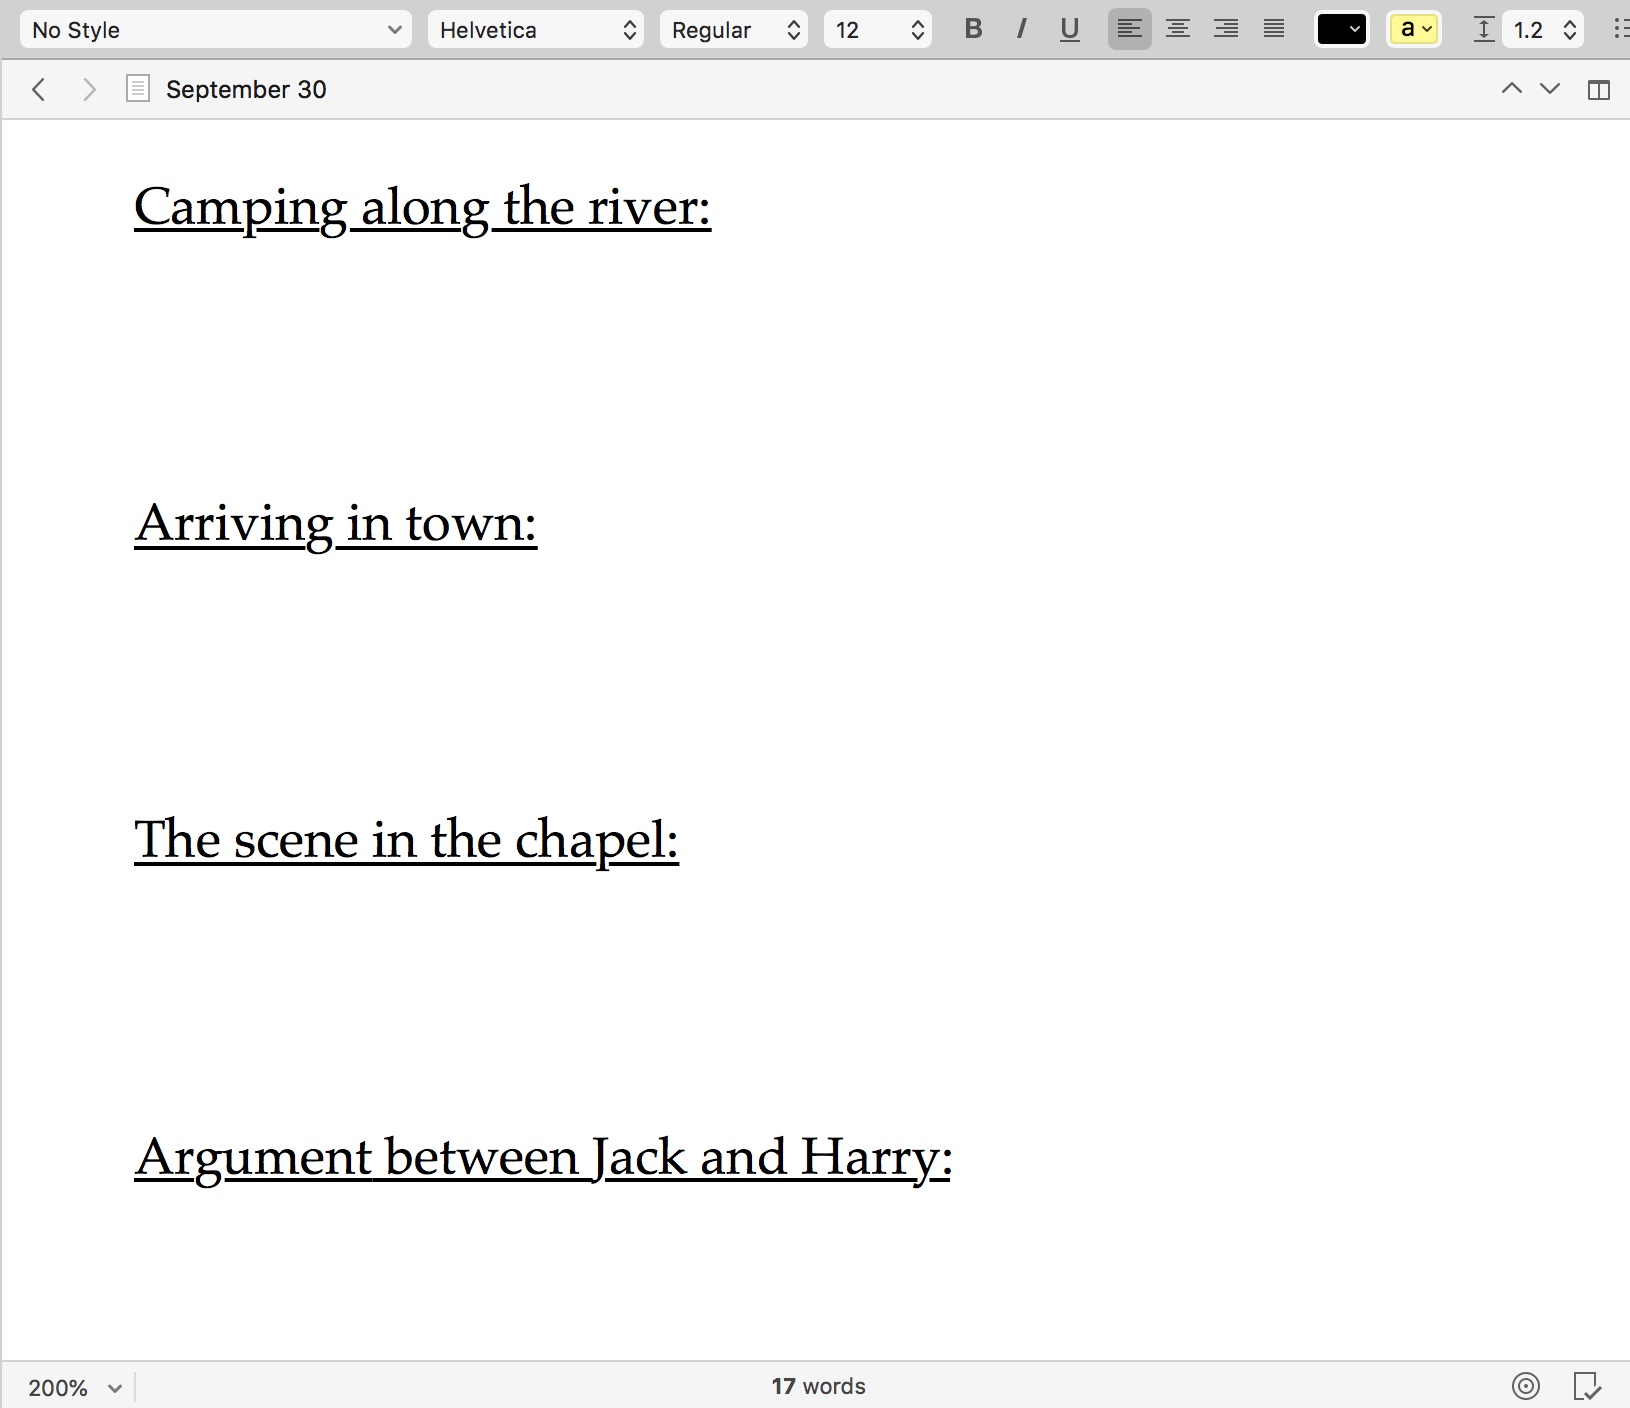Align text to the right
The image size is (1630, 1408).
coord(1224,29)
